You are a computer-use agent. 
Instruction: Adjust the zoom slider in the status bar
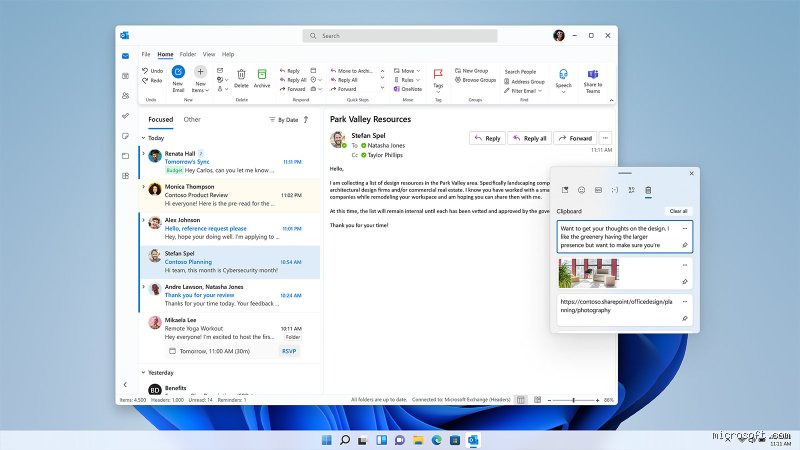(x=573, y=401)
